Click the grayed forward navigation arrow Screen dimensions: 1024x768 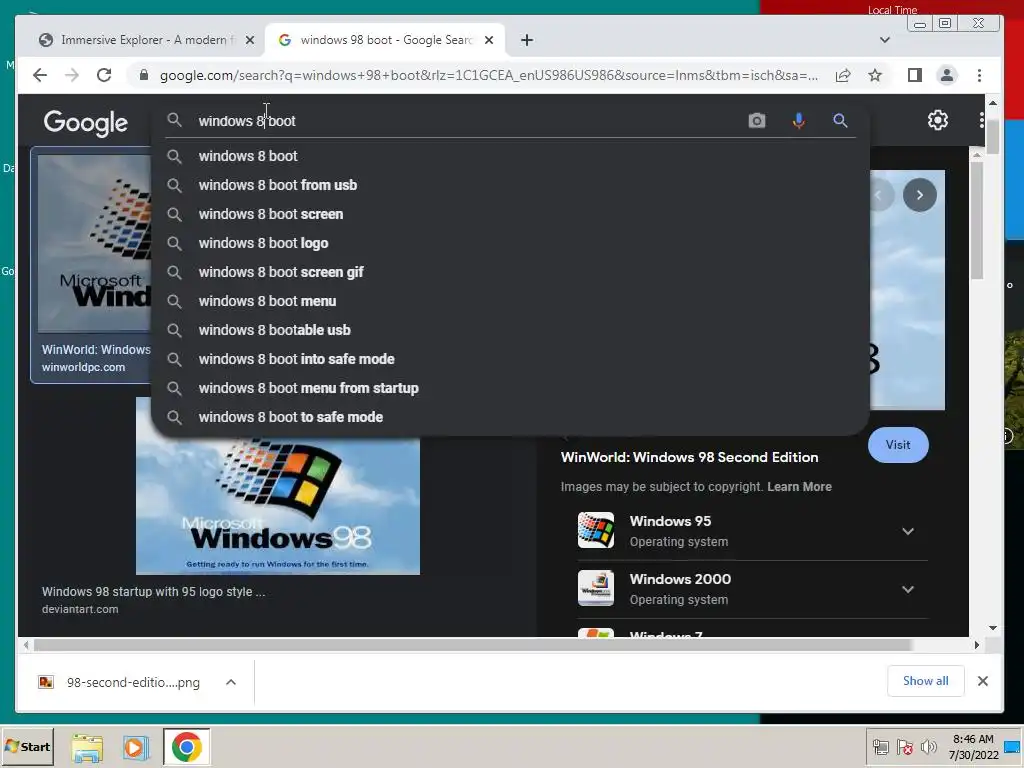click(72, 75)
